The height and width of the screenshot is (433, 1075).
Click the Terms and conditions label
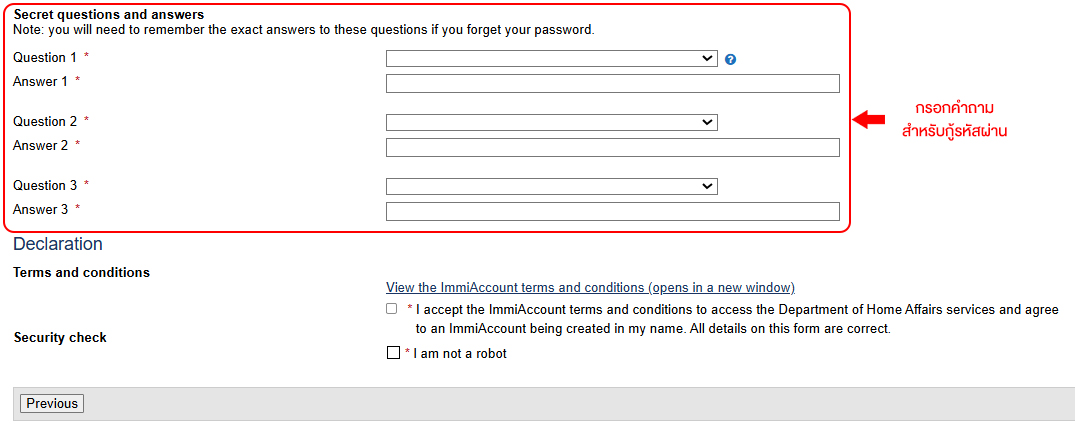pyautogui.click(x=82, y=273)
